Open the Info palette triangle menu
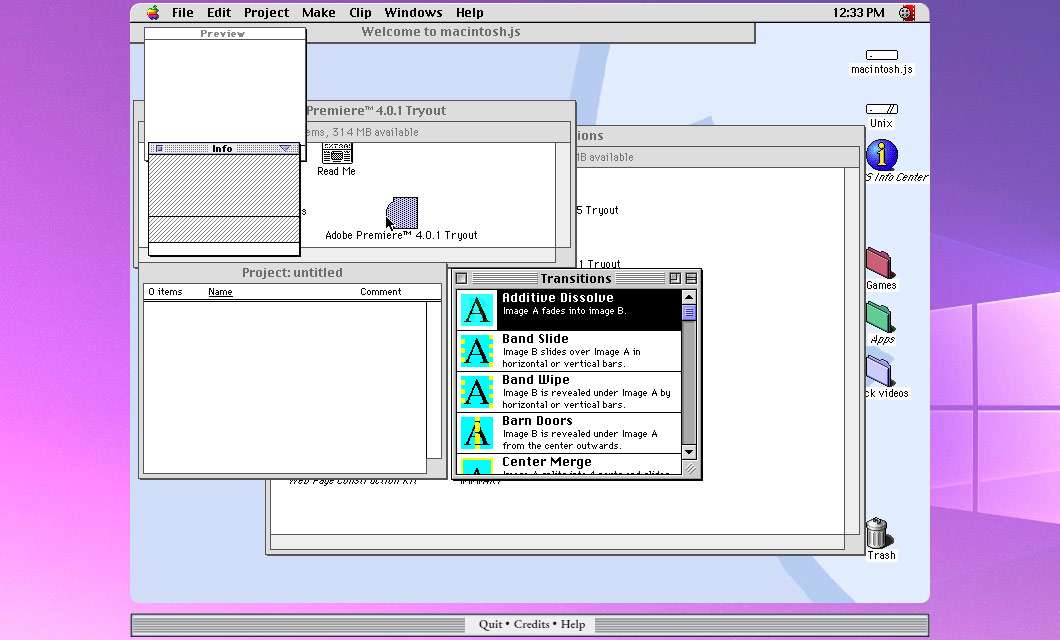 pos(285,149)
